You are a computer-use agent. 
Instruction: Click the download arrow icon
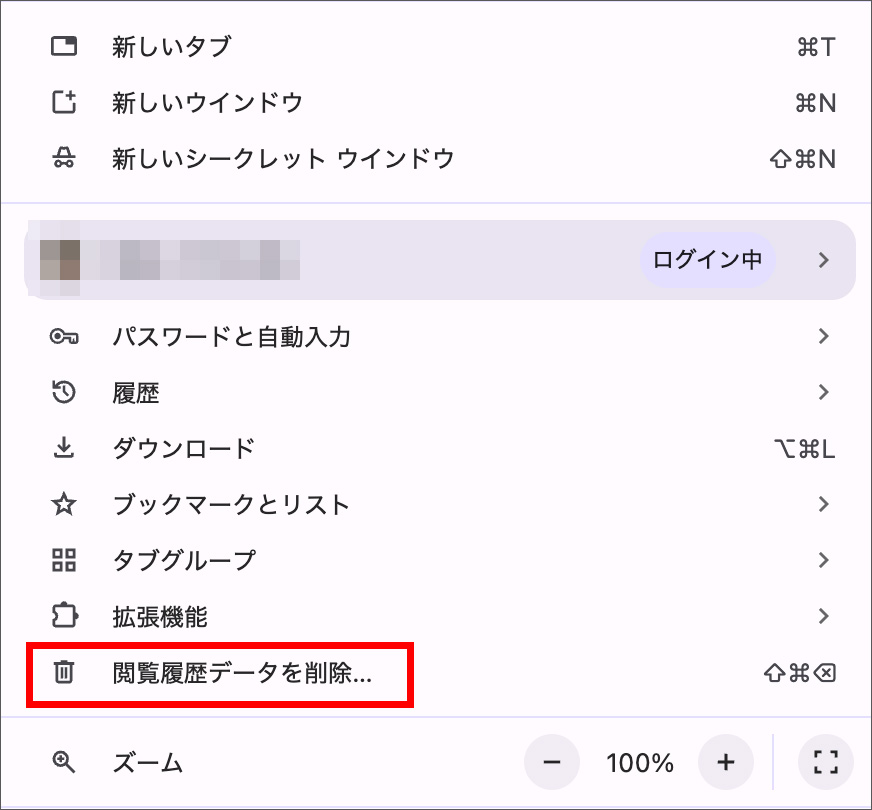click(x=64, y=448)
